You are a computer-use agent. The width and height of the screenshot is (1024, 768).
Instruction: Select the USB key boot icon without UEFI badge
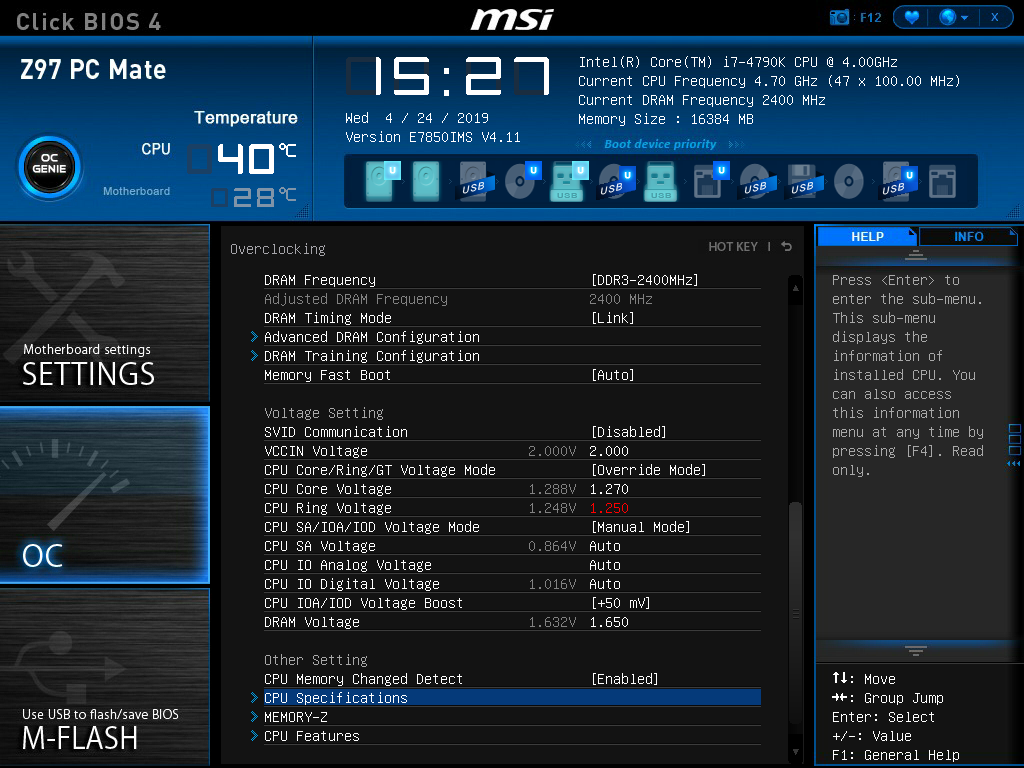(660, 181)
